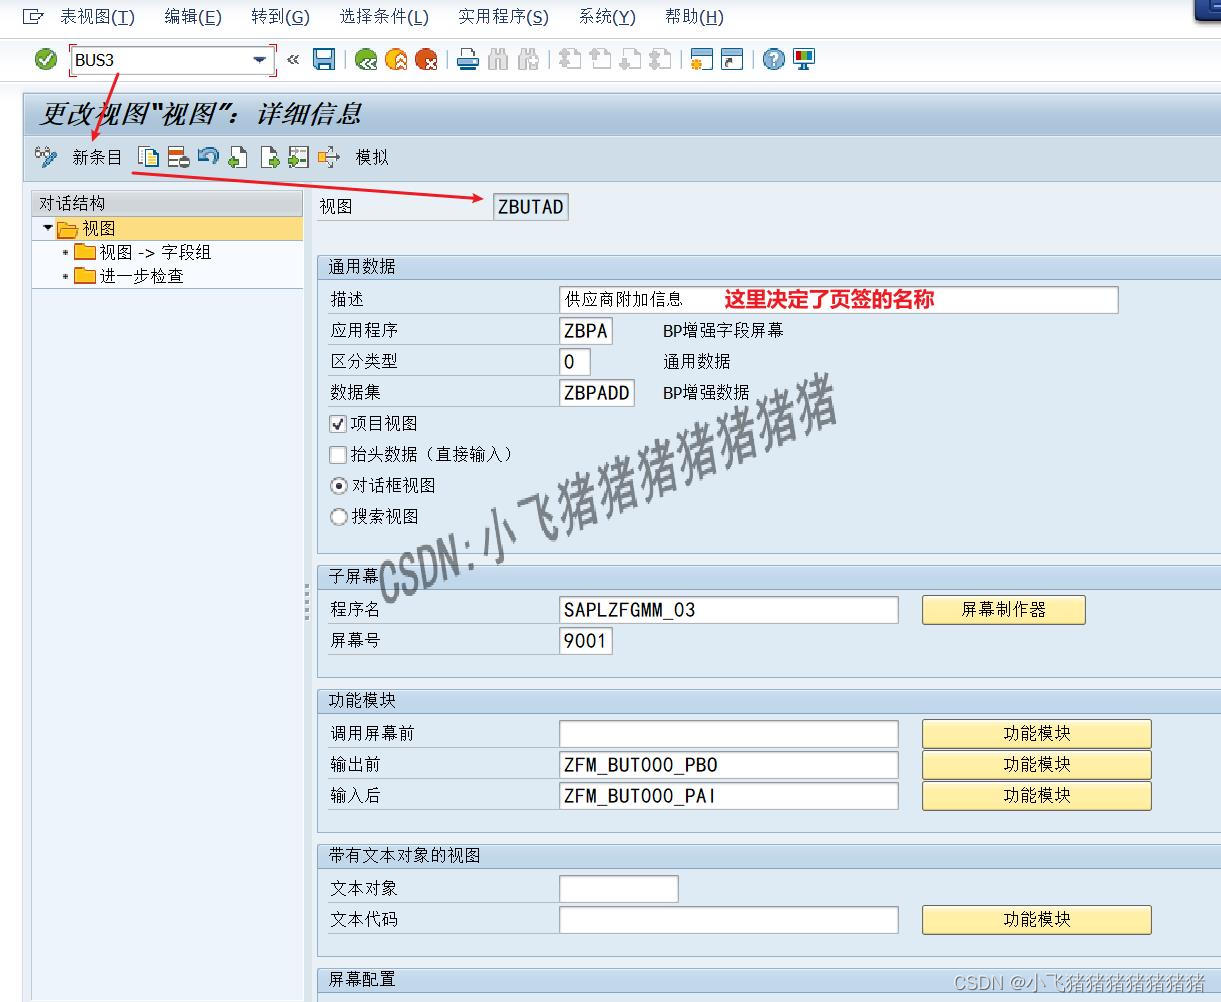Click the Save floppy disk icon

(324, 60)
